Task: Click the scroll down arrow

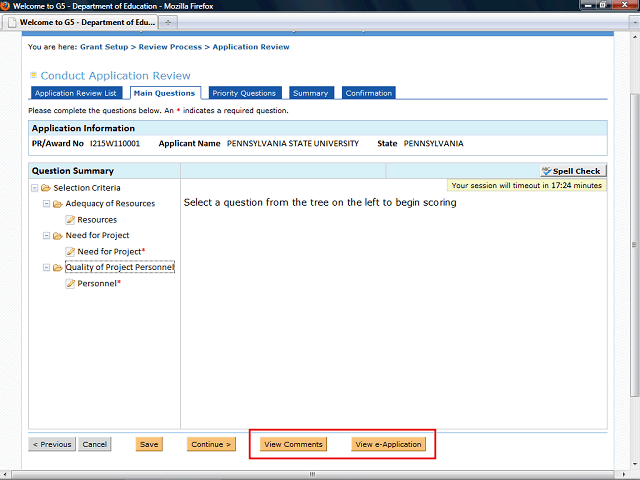Action: tap(634, 464)
